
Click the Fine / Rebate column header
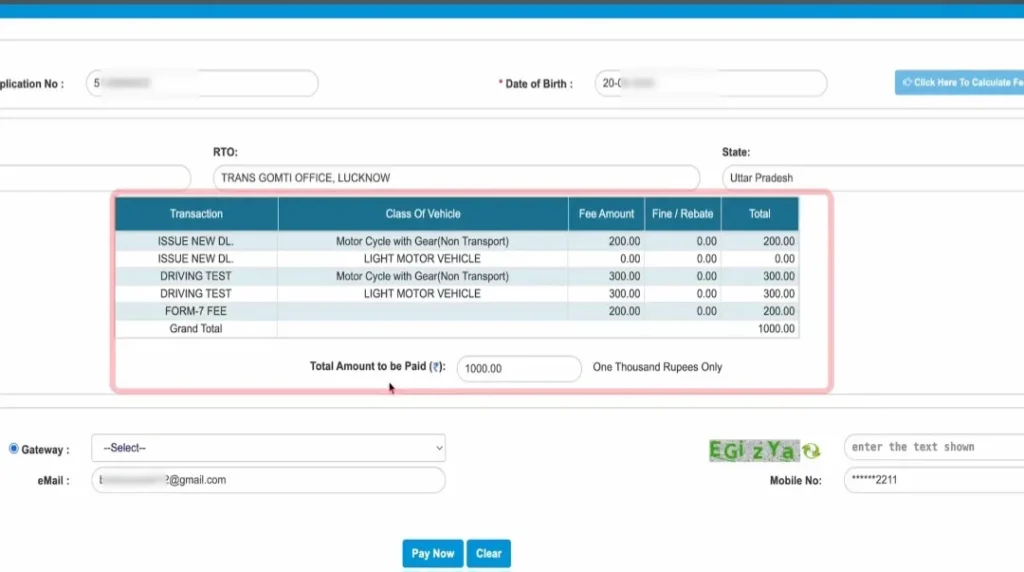pos(682,214)
